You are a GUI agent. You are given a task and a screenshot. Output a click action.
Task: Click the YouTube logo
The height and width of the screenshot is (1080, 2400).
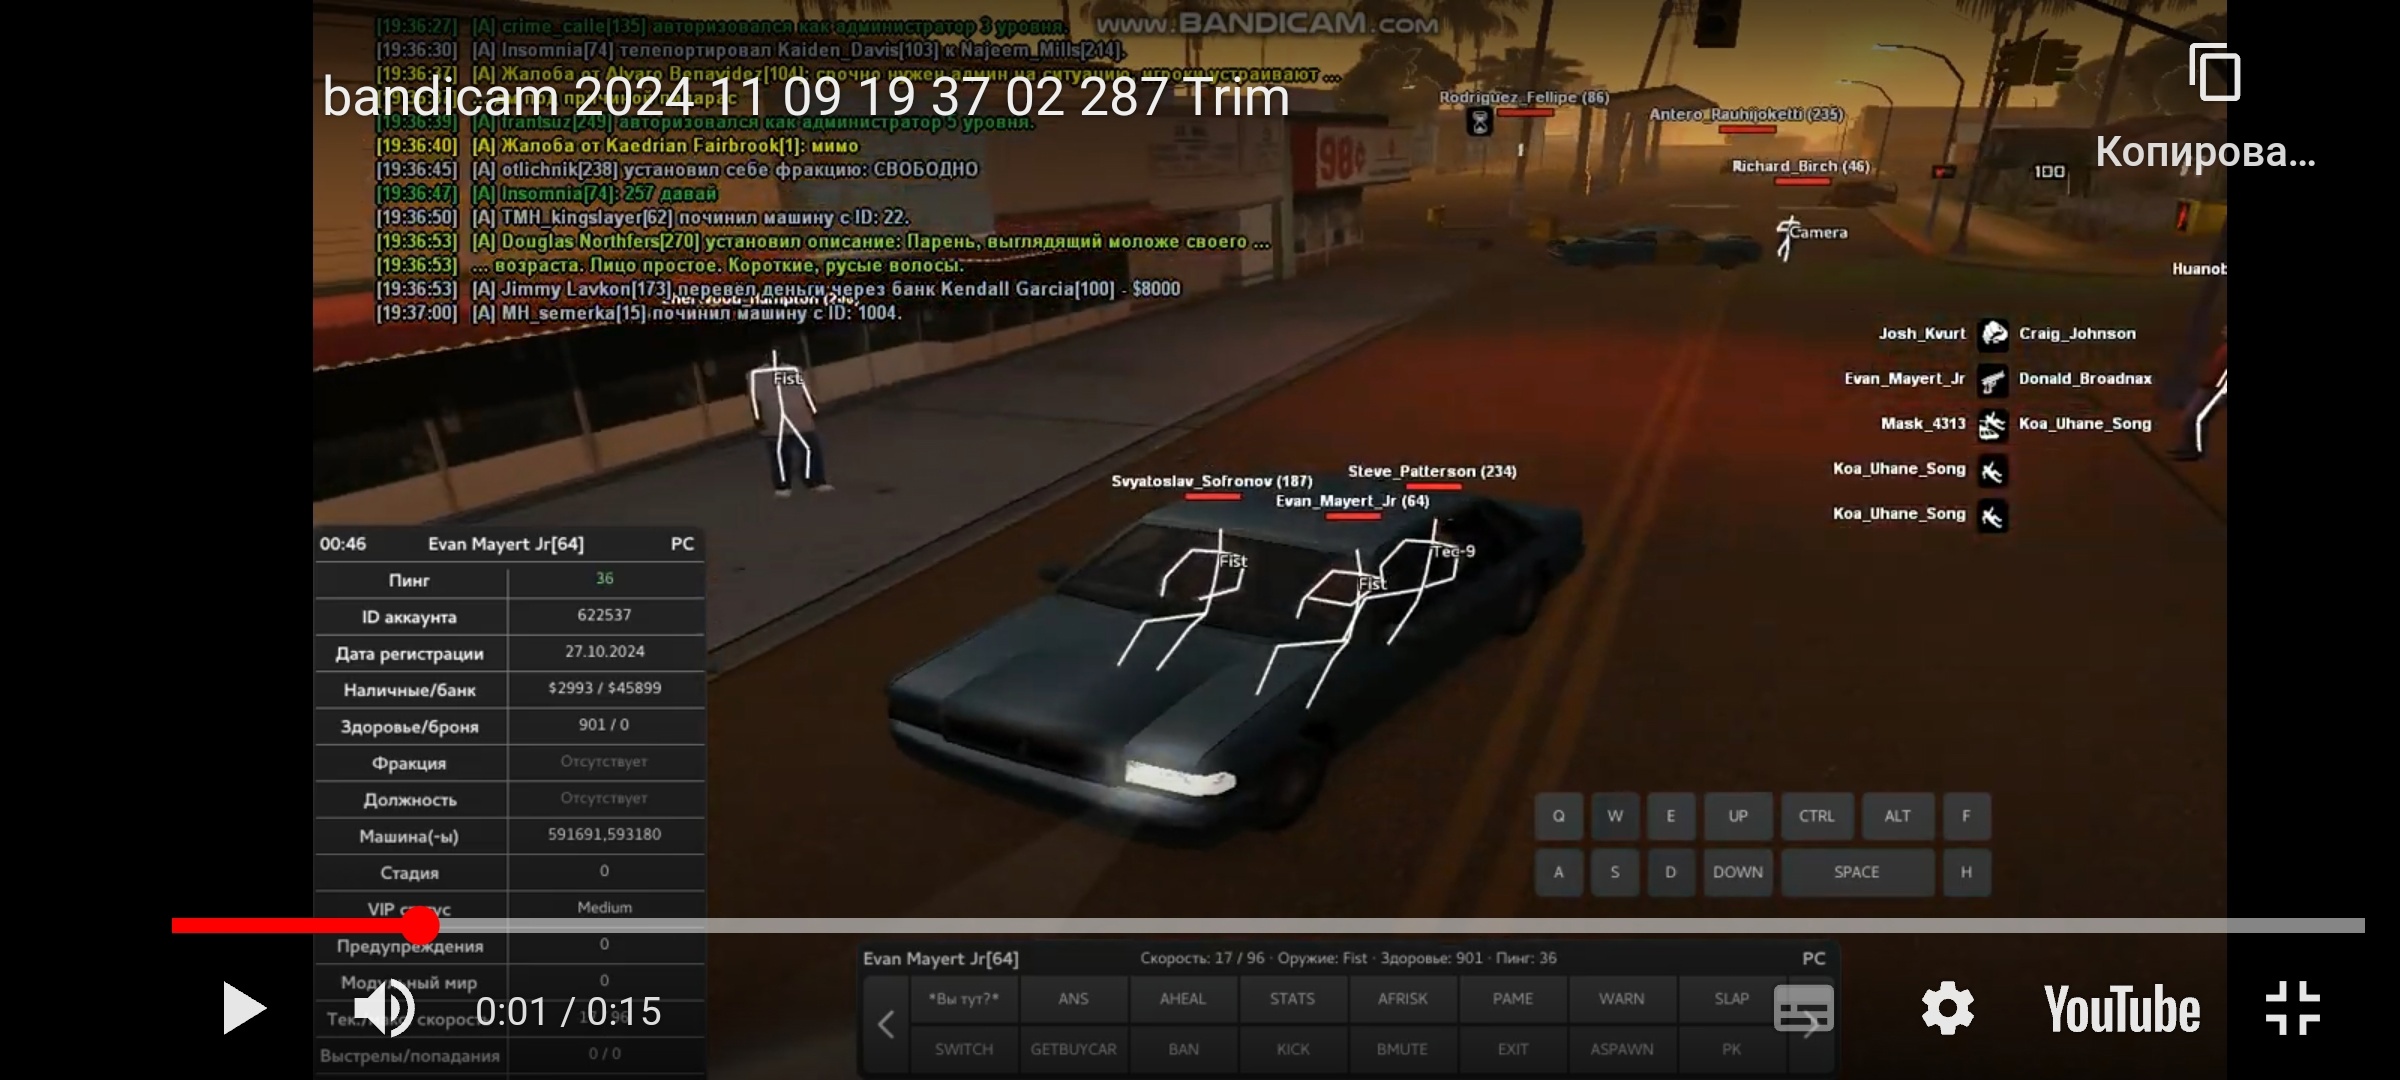coord(2121,1009)
